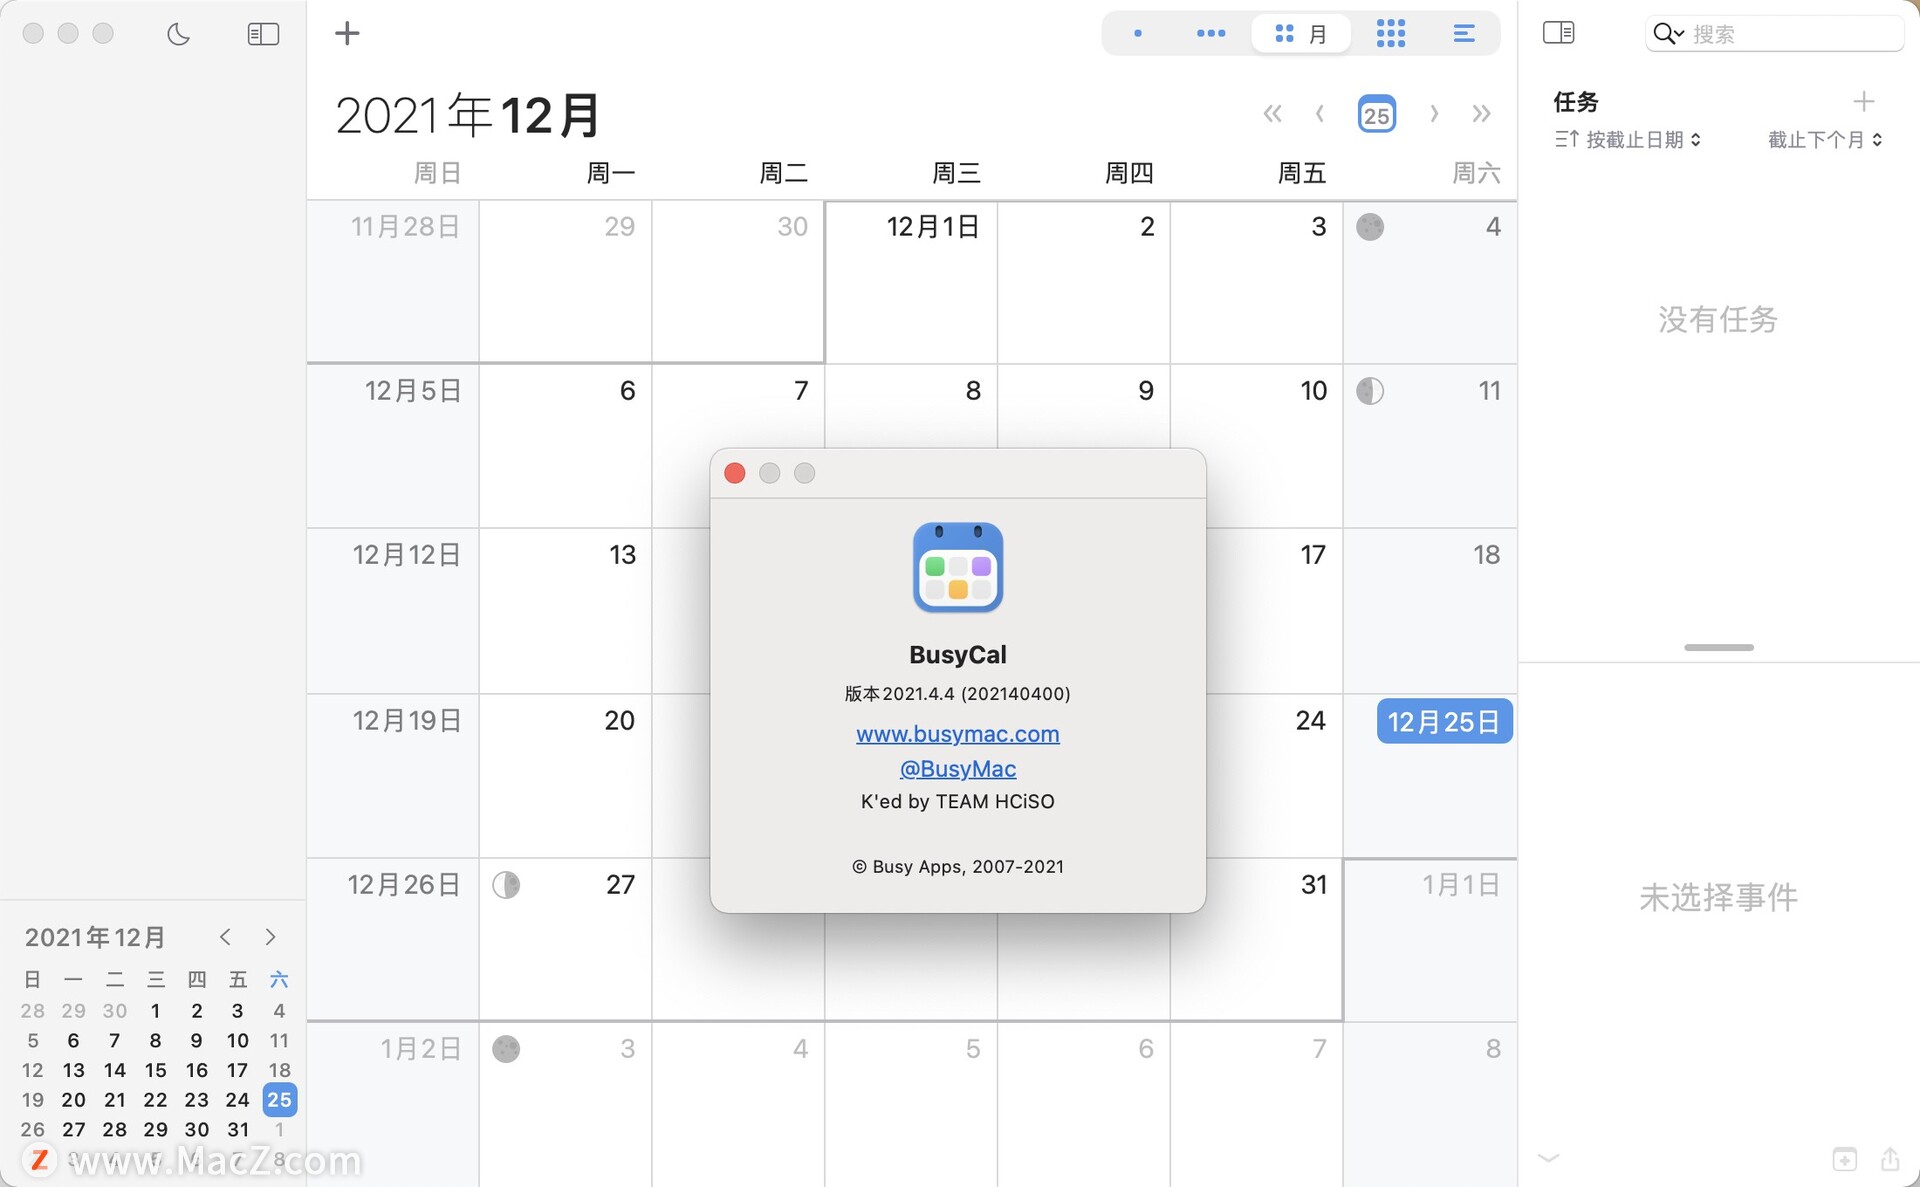The image size is (1920, 1187).
Task: Click add attachment icon bottom right
Action: tap(1844, 1159)
